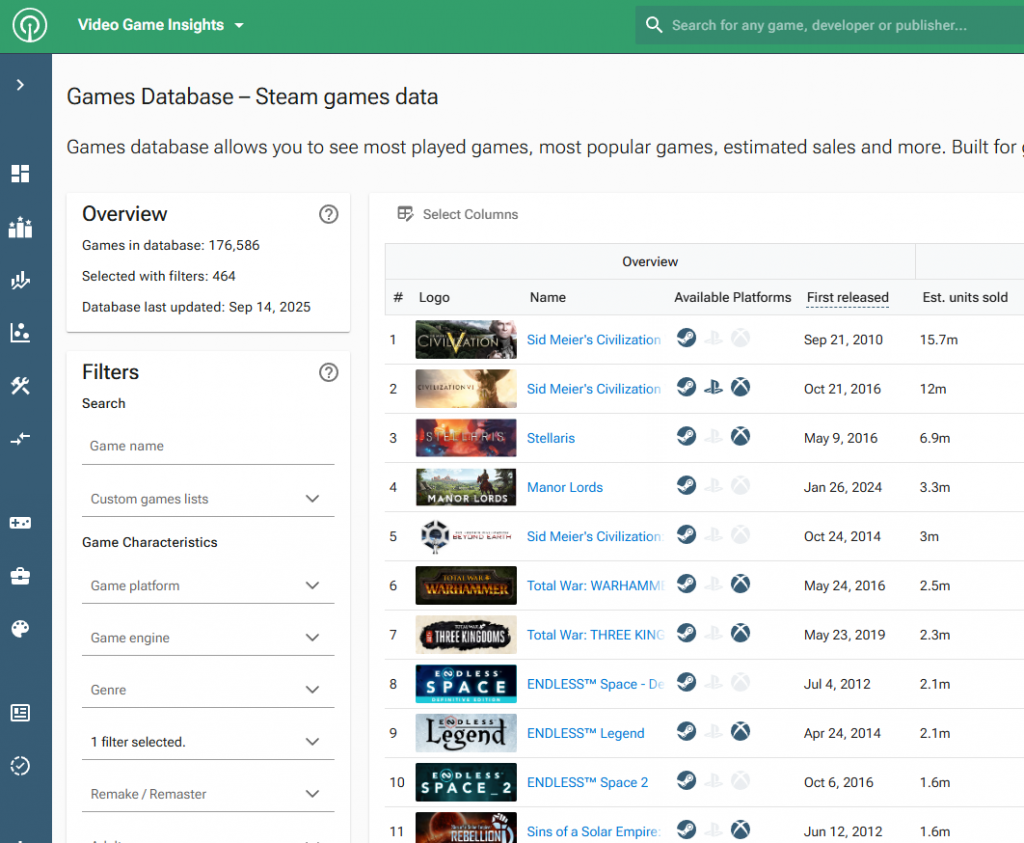
Task: Open the '1 filter selected.' dropdown
Action: point(208,742)
